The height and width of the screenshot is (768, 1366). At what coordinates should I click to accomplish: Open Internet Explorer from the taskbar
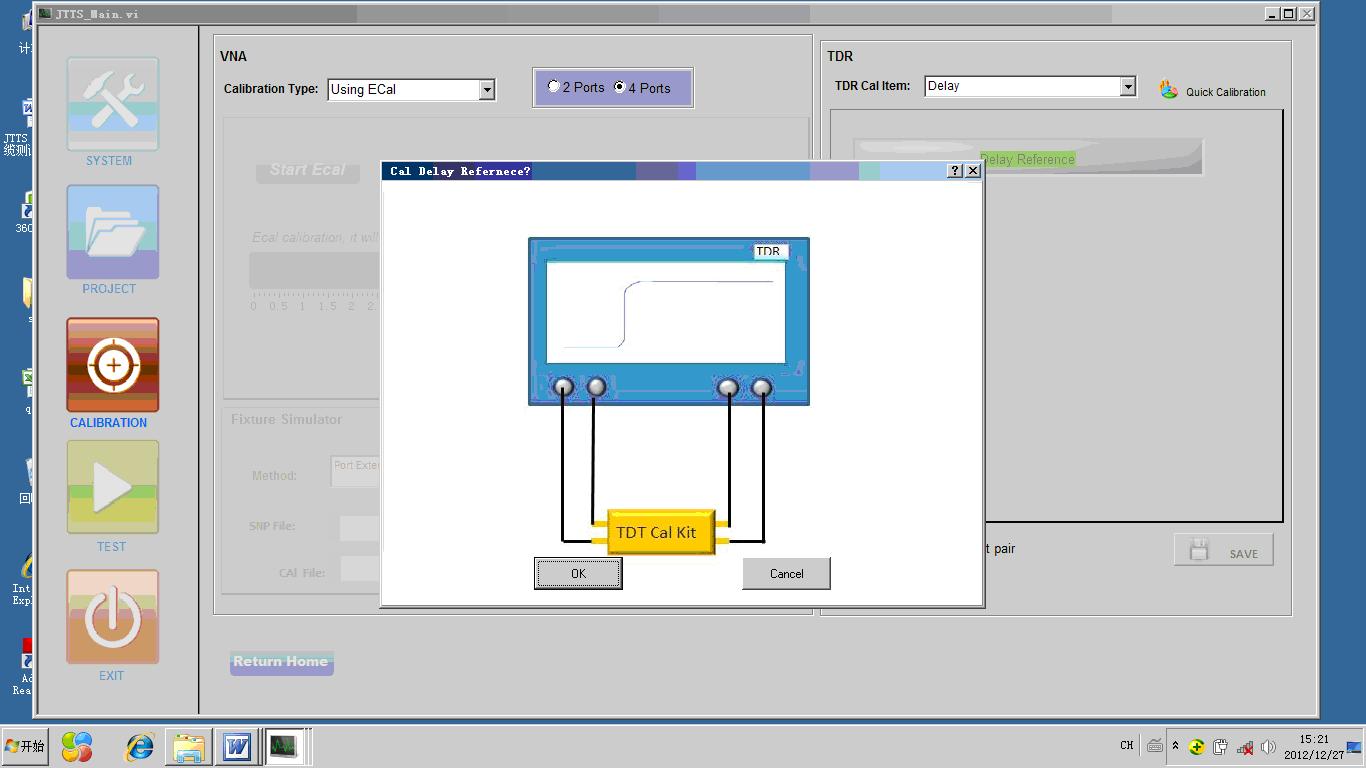coord(139,747)
